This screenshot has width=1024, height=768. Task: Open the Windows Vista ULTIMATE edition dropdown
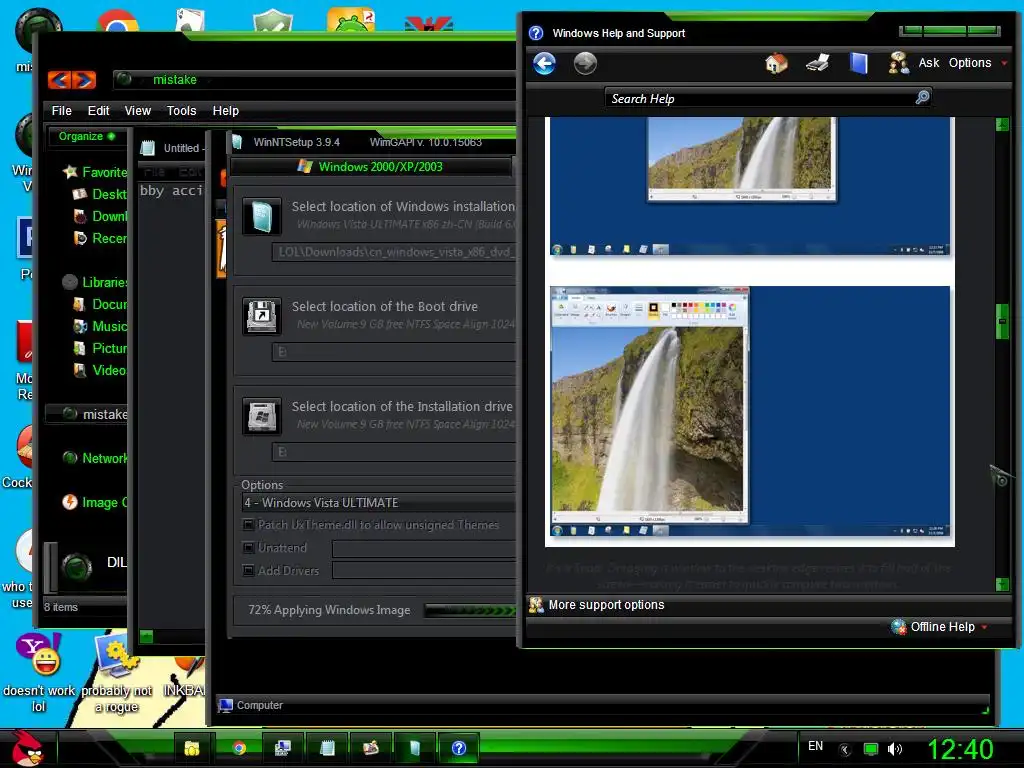coord(378,503)
